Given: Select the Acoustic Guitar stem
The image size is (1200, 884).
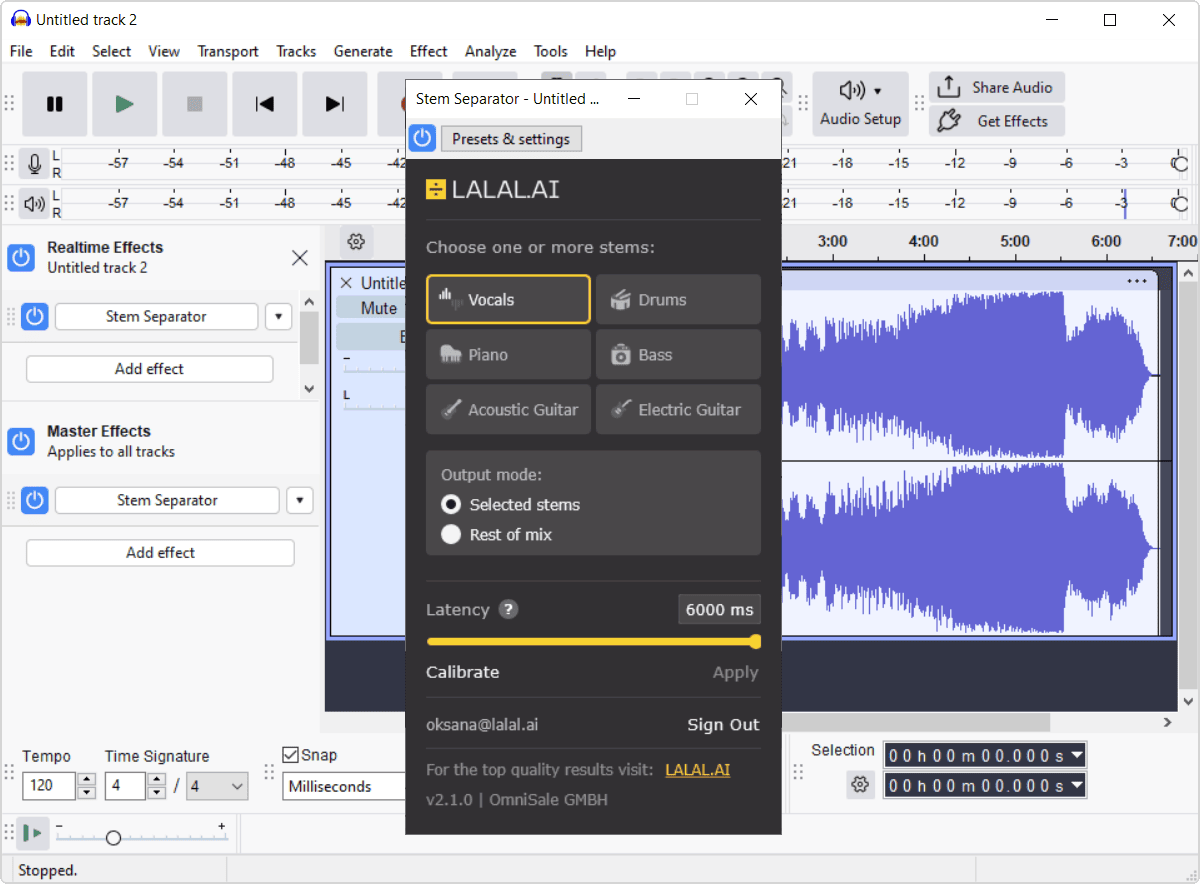Looking at the screenshot, I should (x=508, y=410).
